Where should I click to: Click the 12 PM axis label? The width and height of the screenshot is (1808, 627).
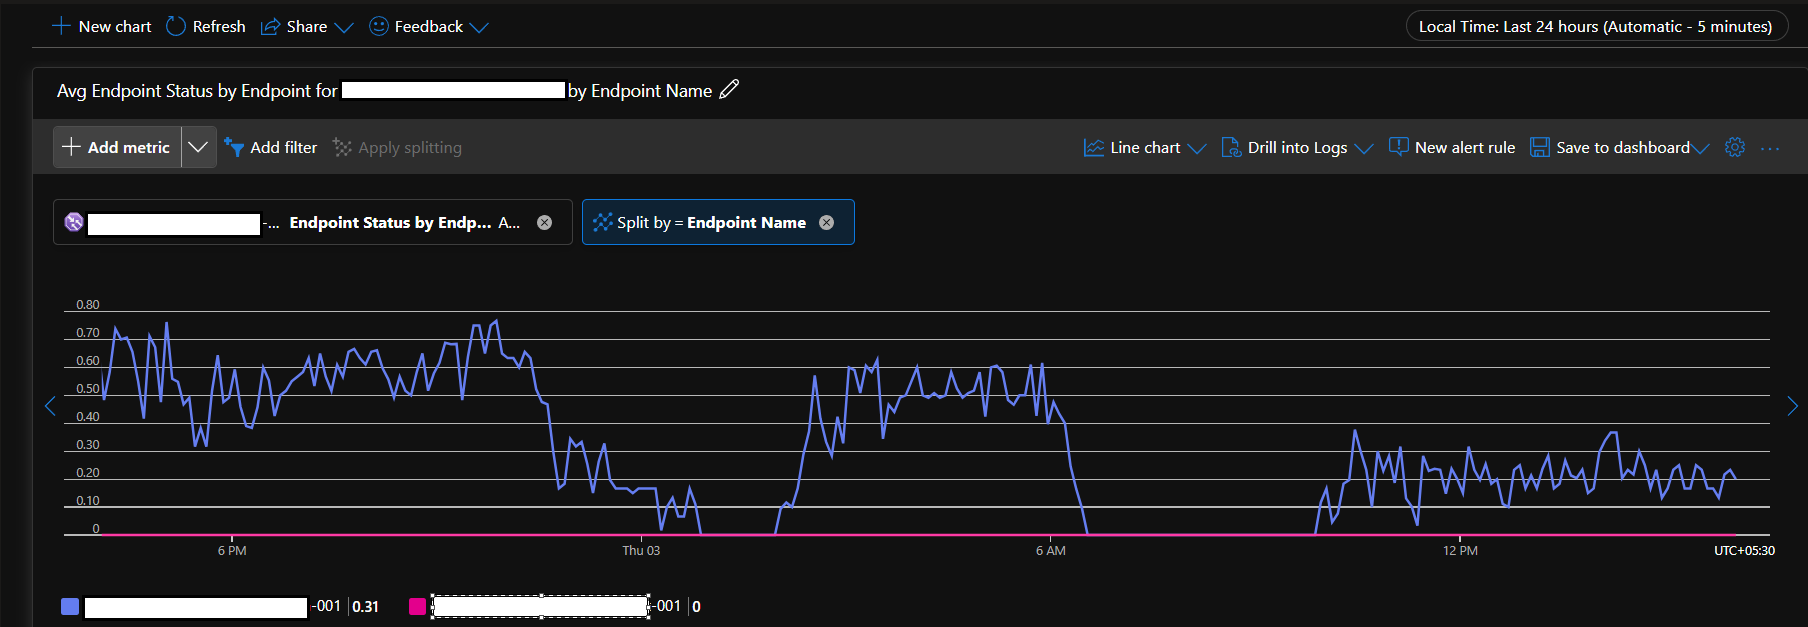[x=1460, y=551]
